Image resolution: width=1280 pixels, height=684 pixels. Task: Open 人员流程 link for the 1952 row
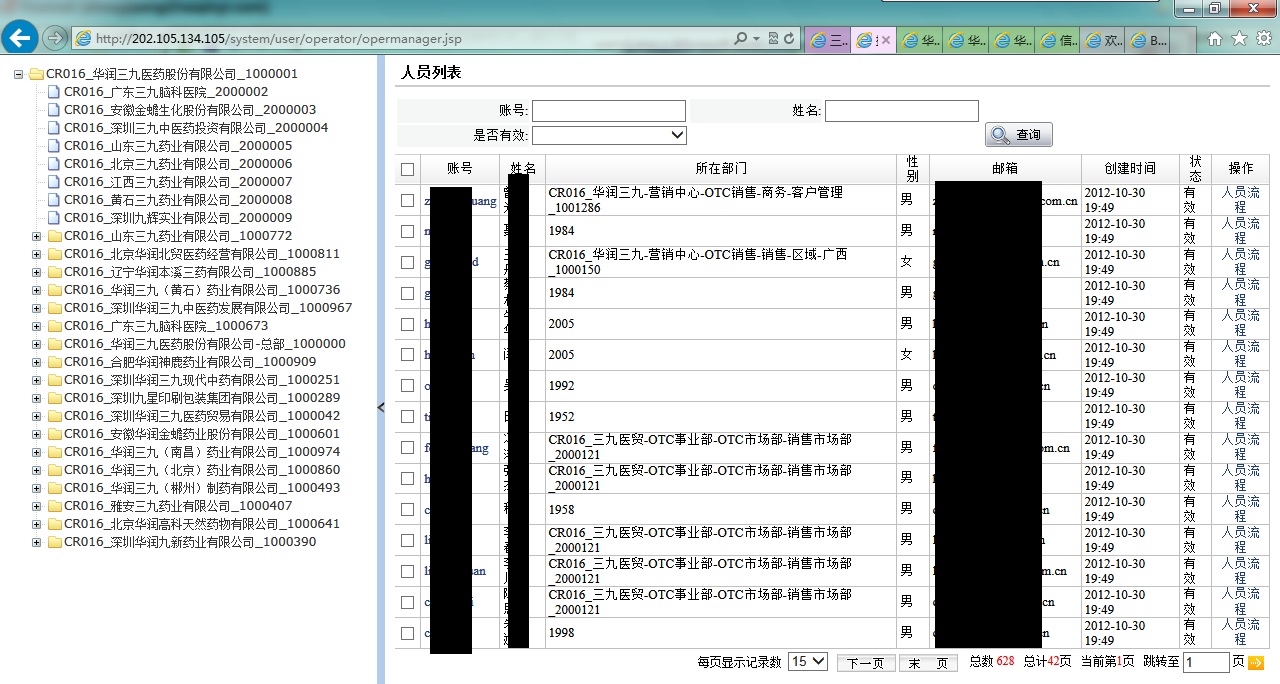pos(1240,417)
